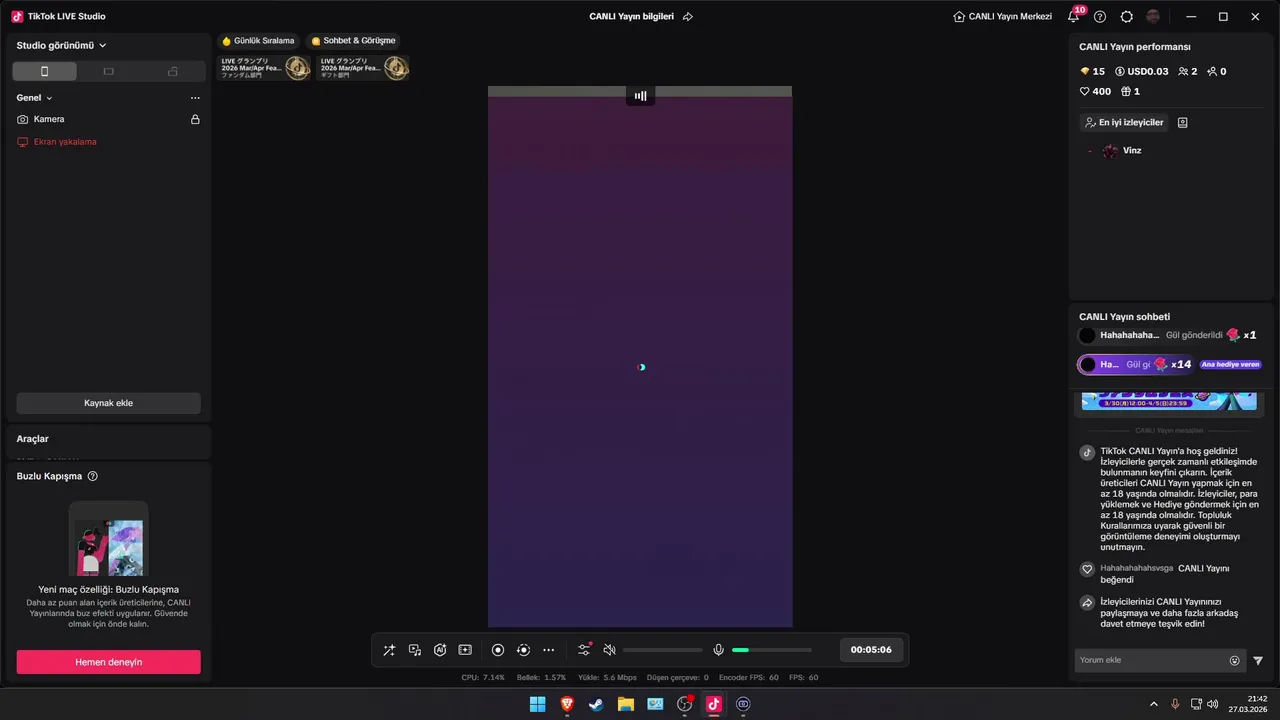Click the replay capture circular-arrow icon
Viewport: 1280px width, 720px height.
[523, 650]
